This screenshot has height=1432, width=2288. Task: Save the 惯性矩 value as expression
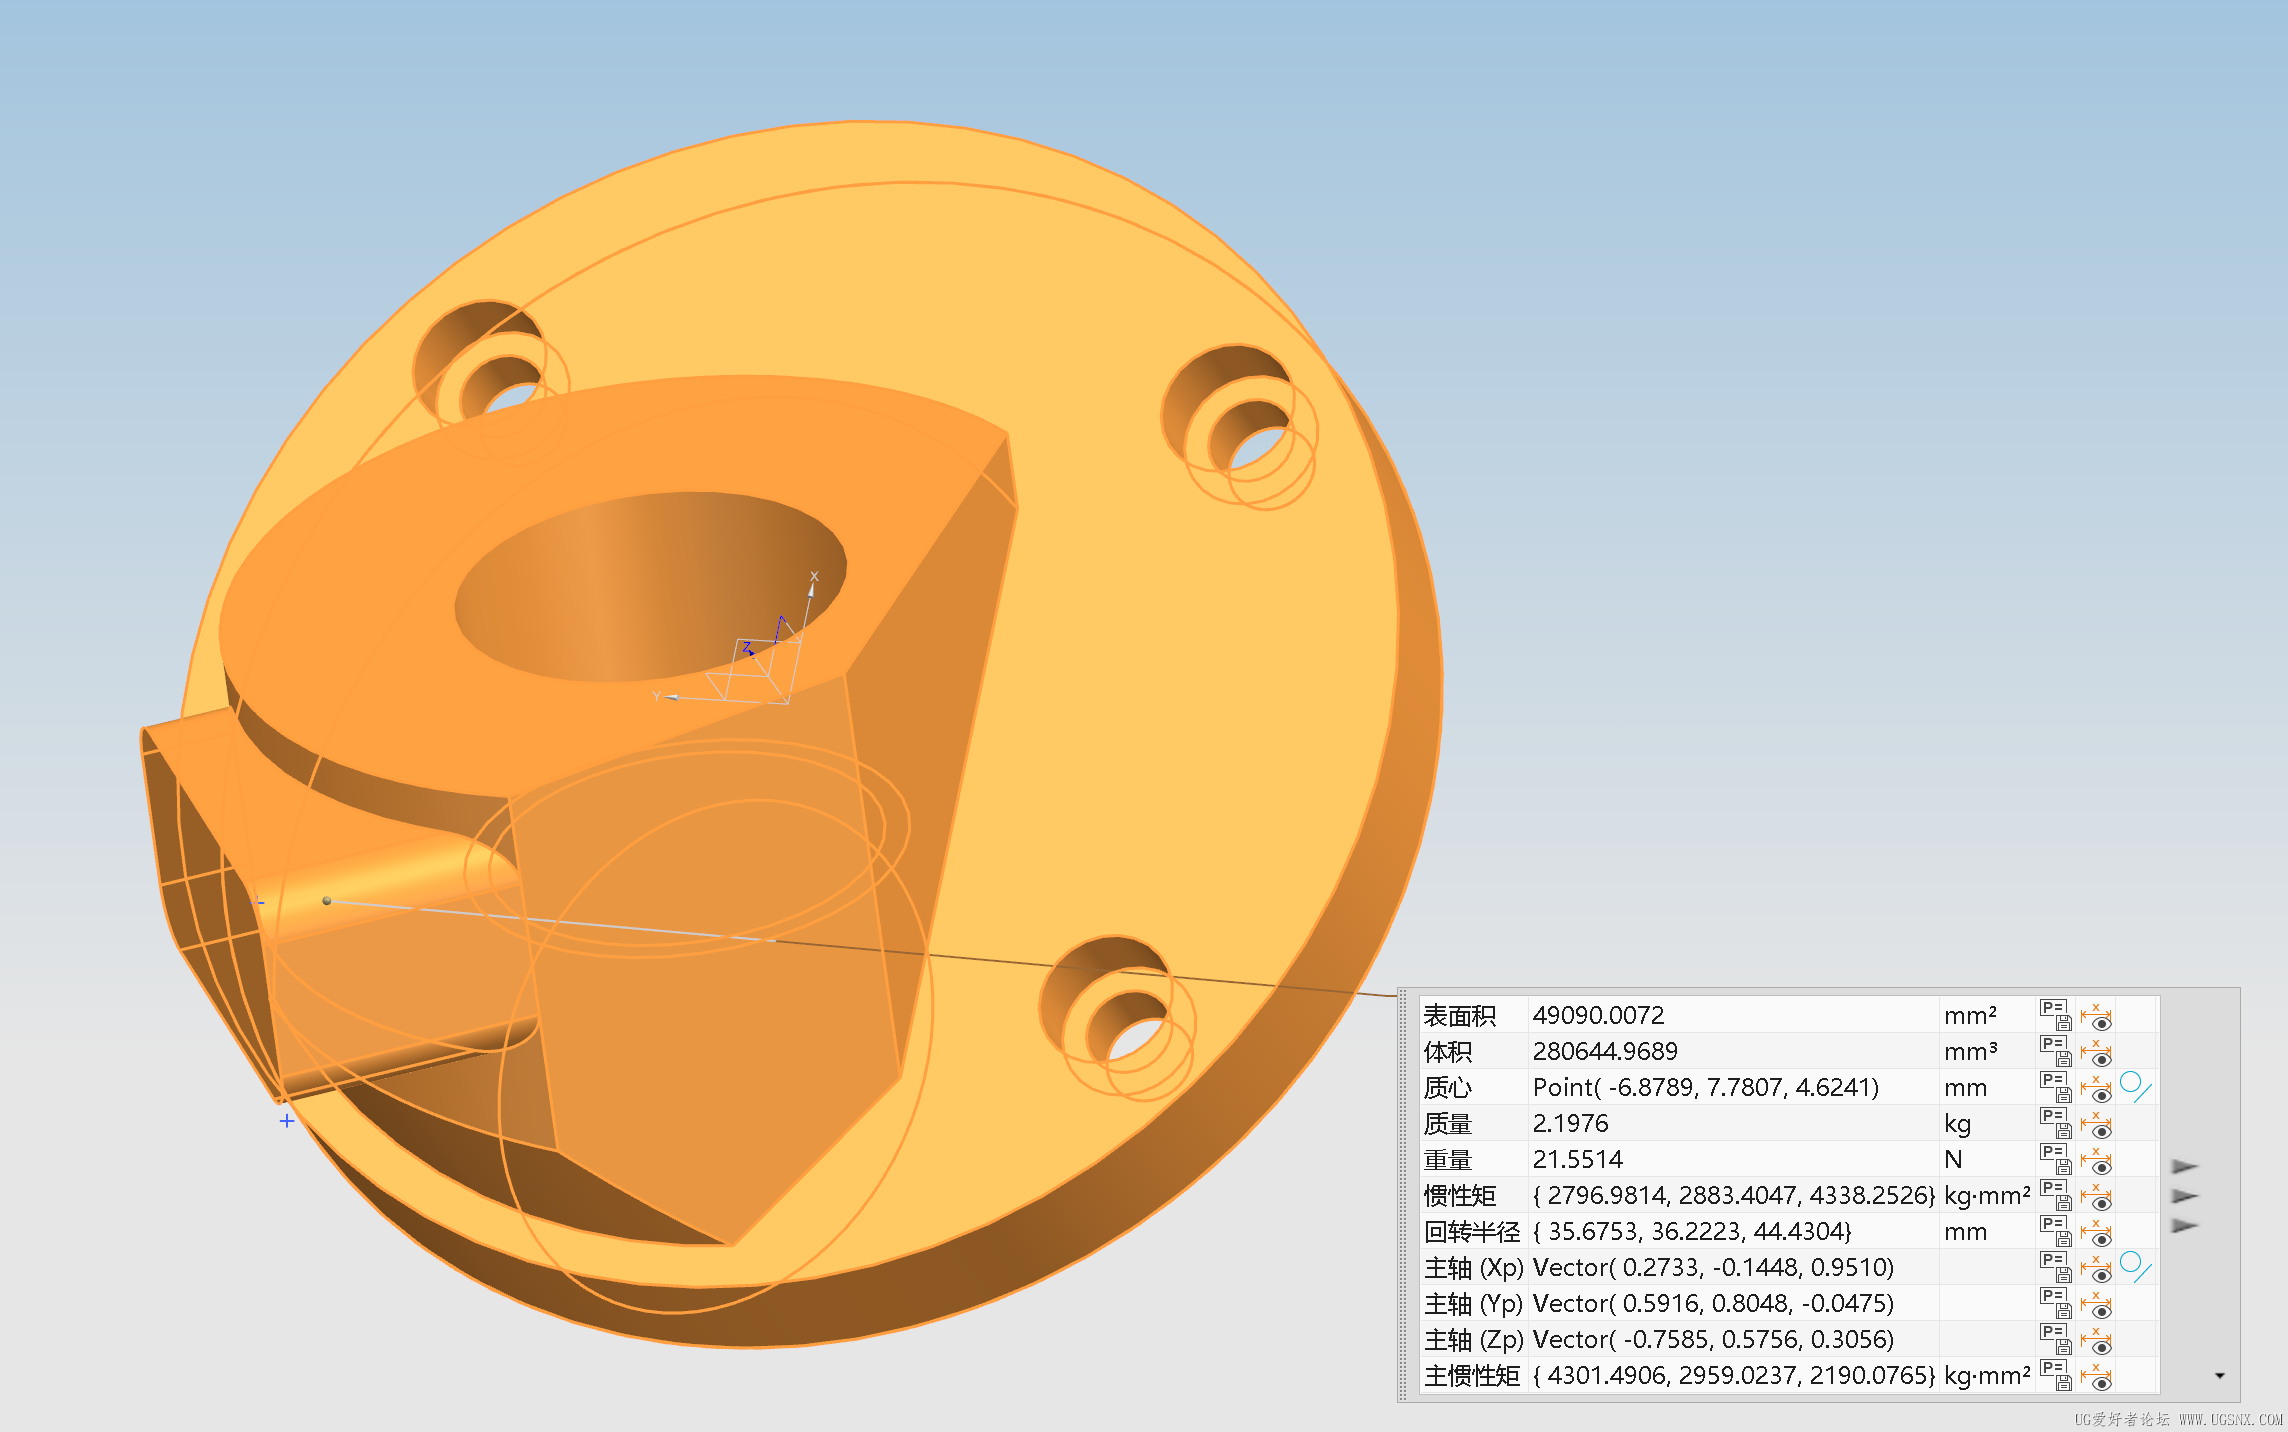[2056, 1195]
